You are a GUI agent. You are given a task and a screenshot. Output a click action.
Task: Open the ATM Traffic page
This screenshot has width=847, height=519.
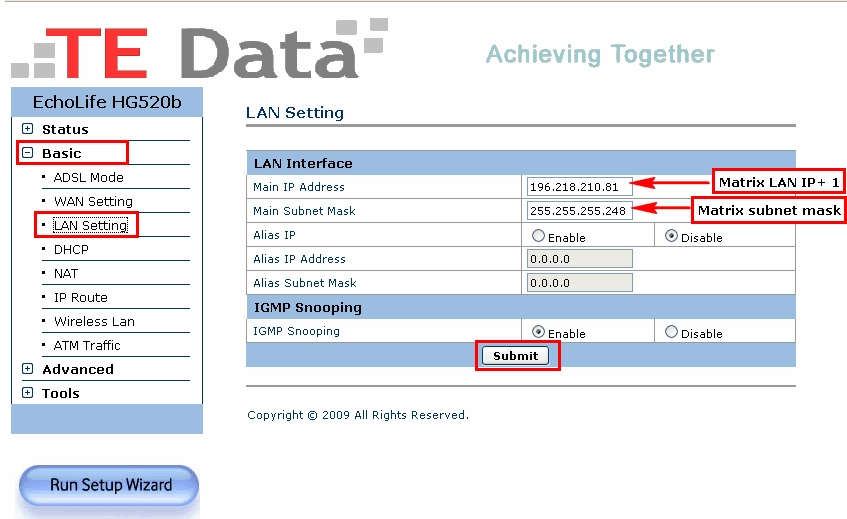(x=87, y=345)
